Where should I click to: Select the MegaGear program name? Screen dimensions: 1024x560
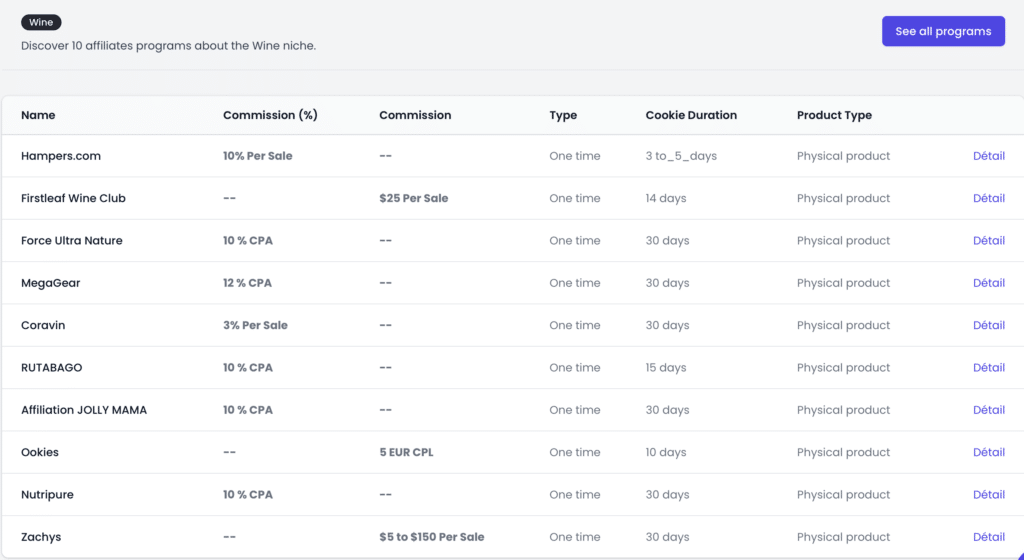[50, 283]
